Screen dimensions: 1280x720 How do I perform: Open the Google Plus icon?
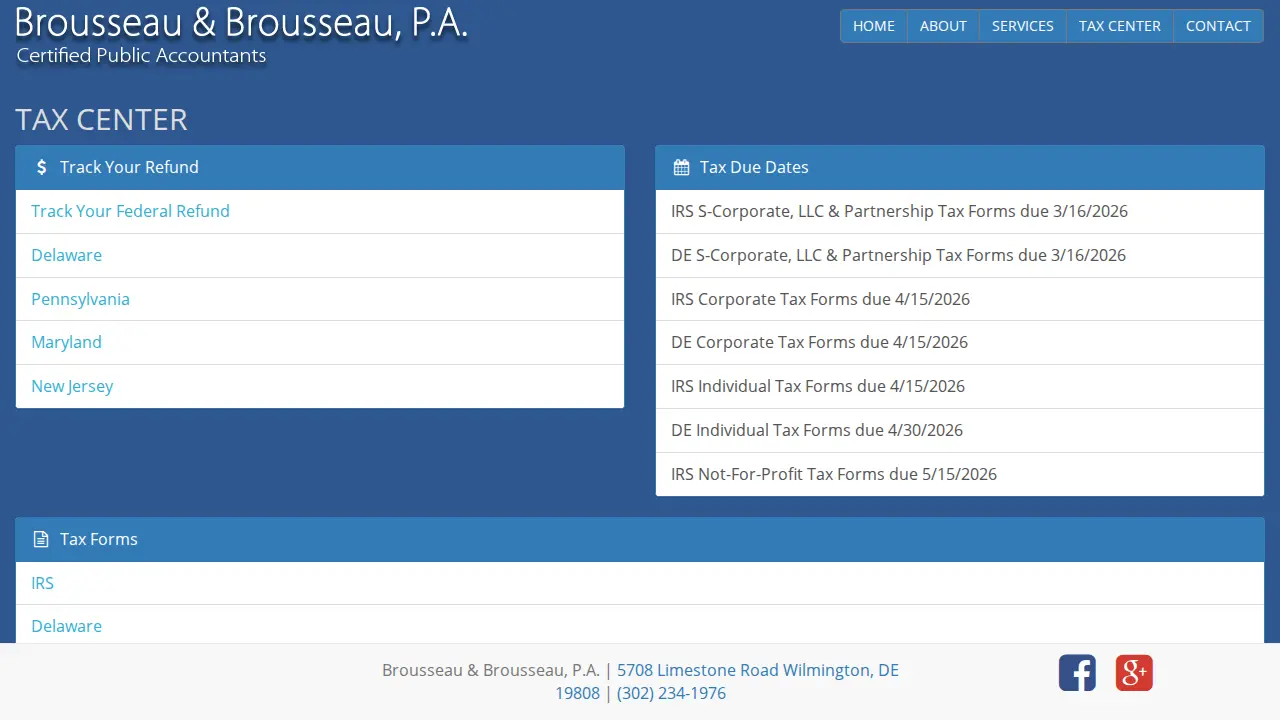point(1134,673)
